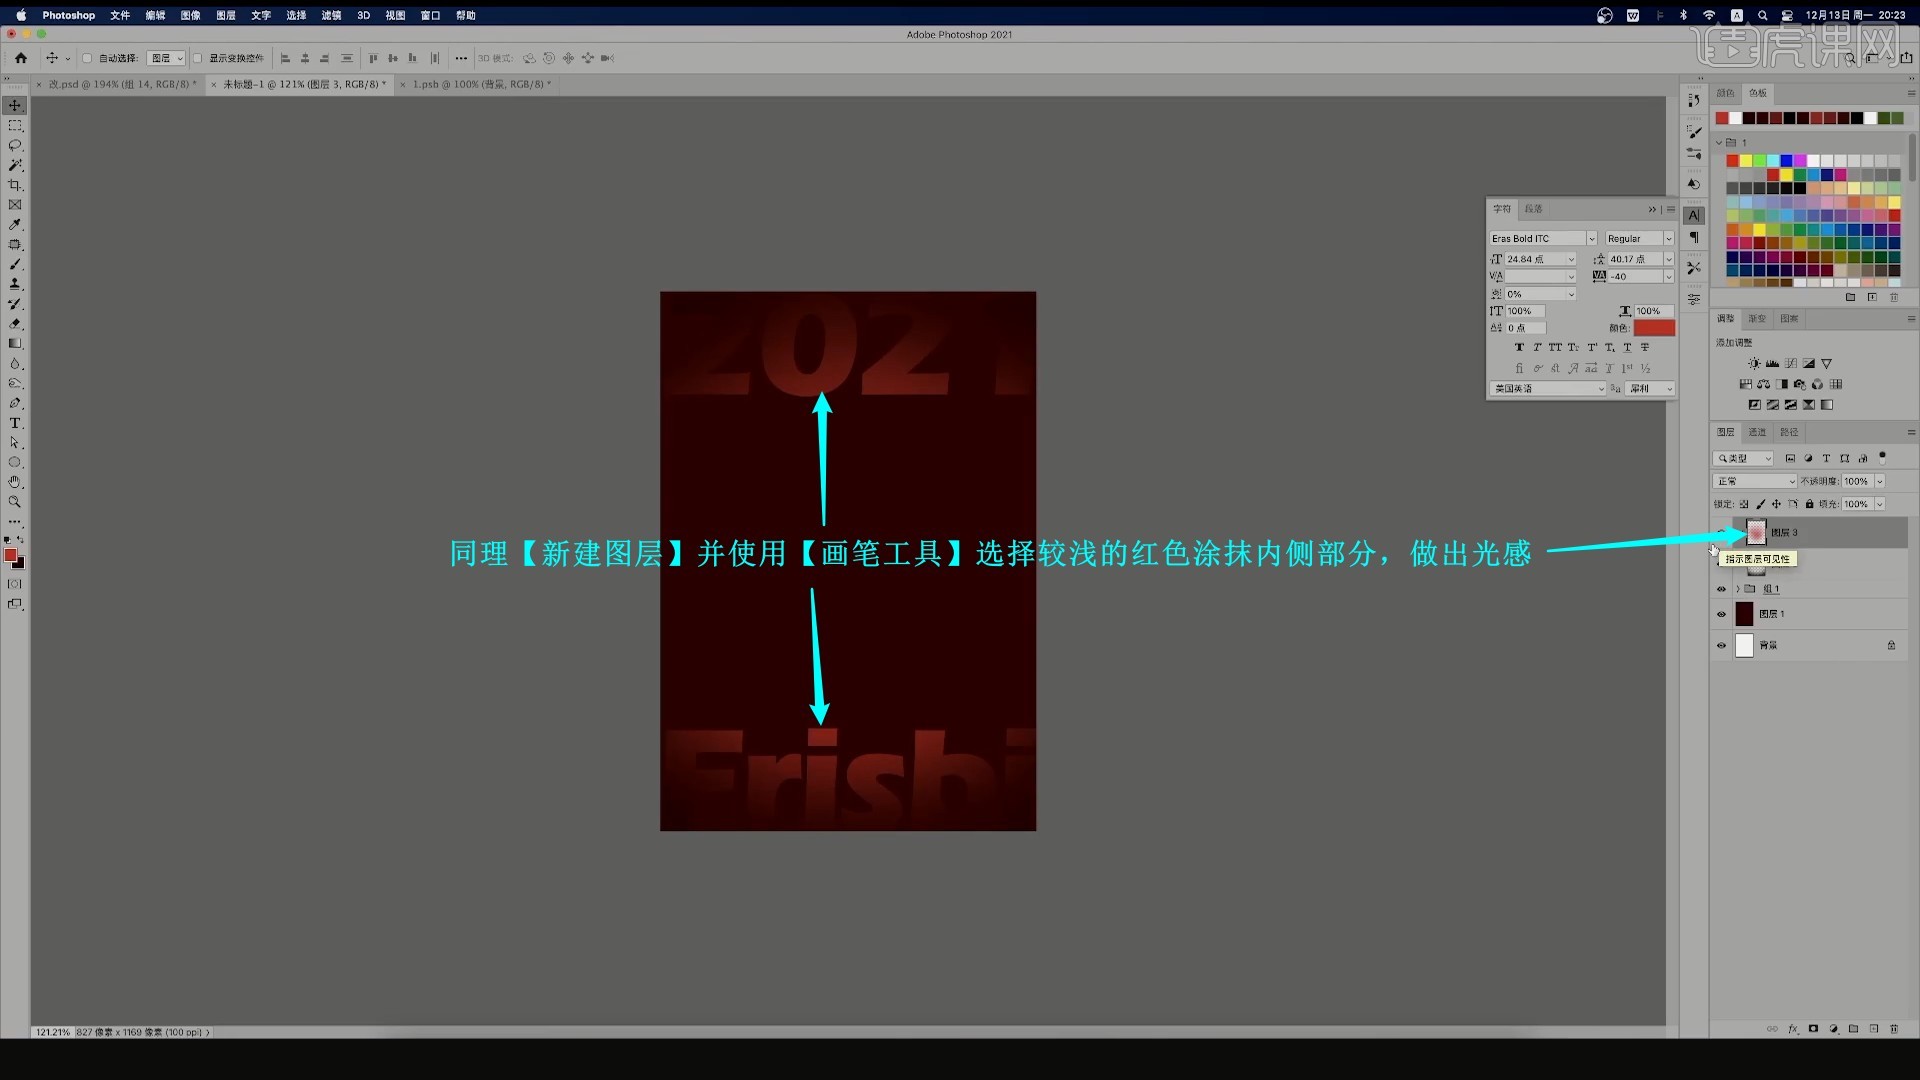Apply All Caps in Character panel
Image resolution: width=1920 pixels, height=1080 pixels.
pos(1555,348)
